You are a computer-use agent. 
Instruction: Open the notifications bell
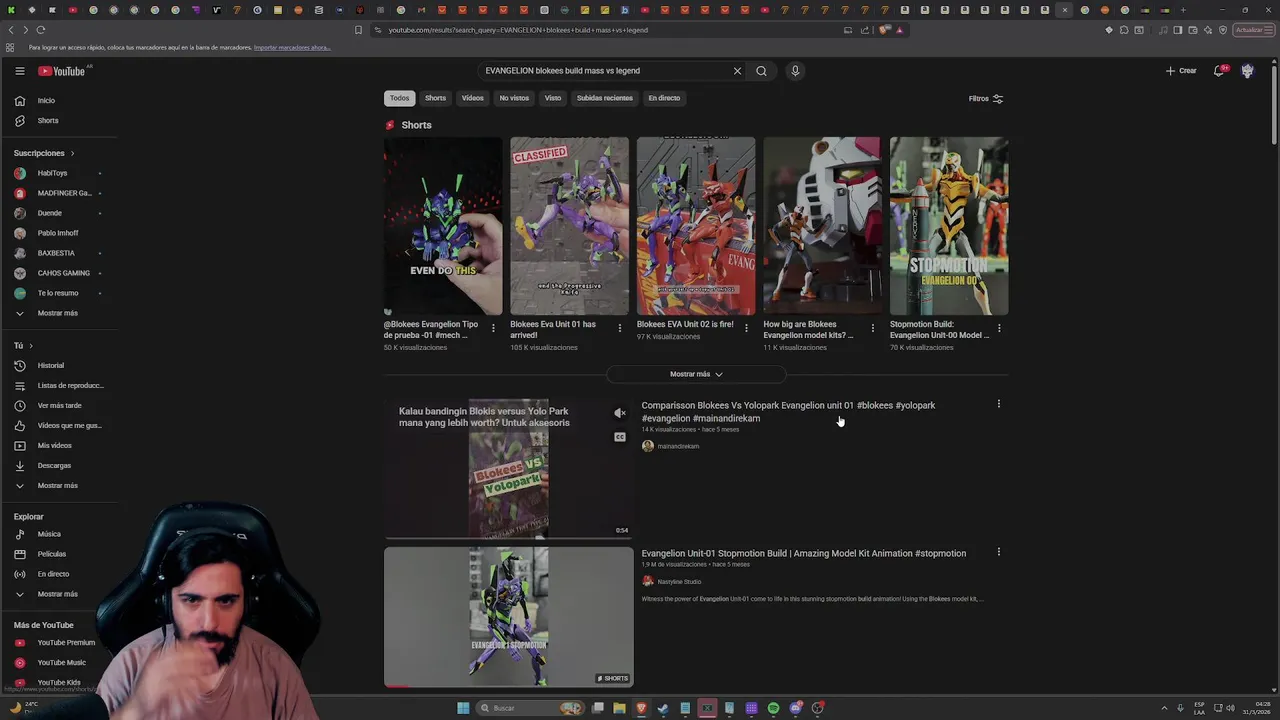(1219, 71)
